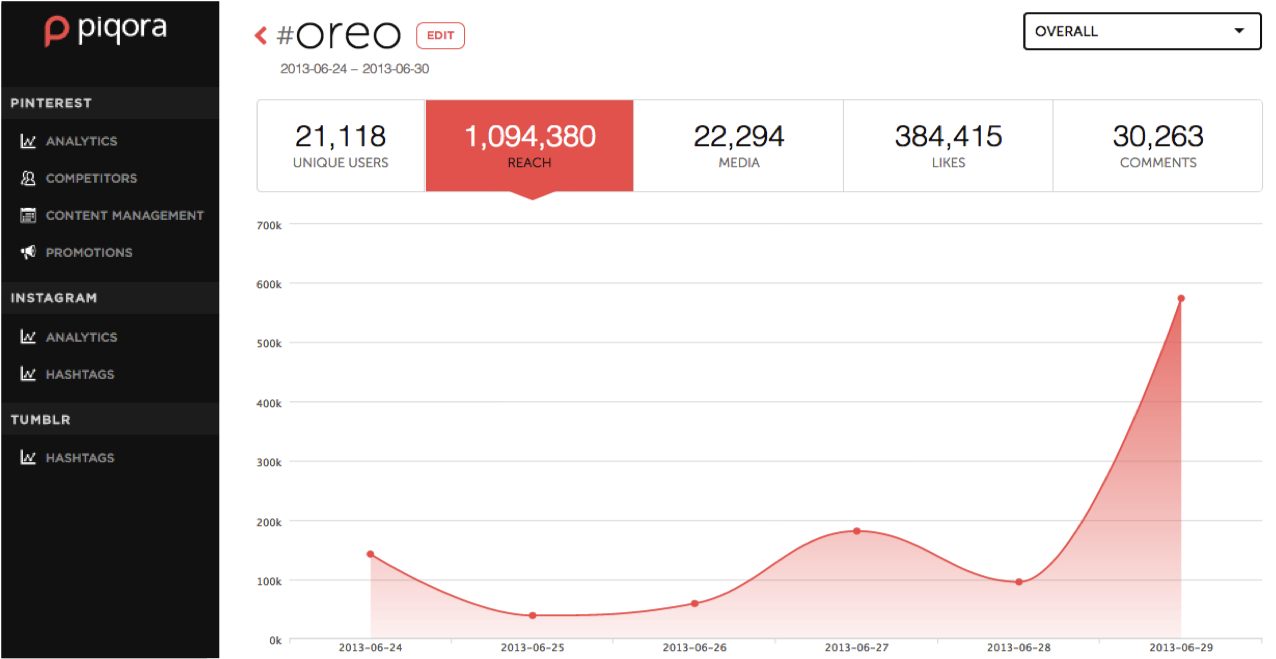The width and height of the screenshot is (1276, 659).
Task: Click the TUMBLR section header
Action: pyautogui.click(x=41, y=420)
